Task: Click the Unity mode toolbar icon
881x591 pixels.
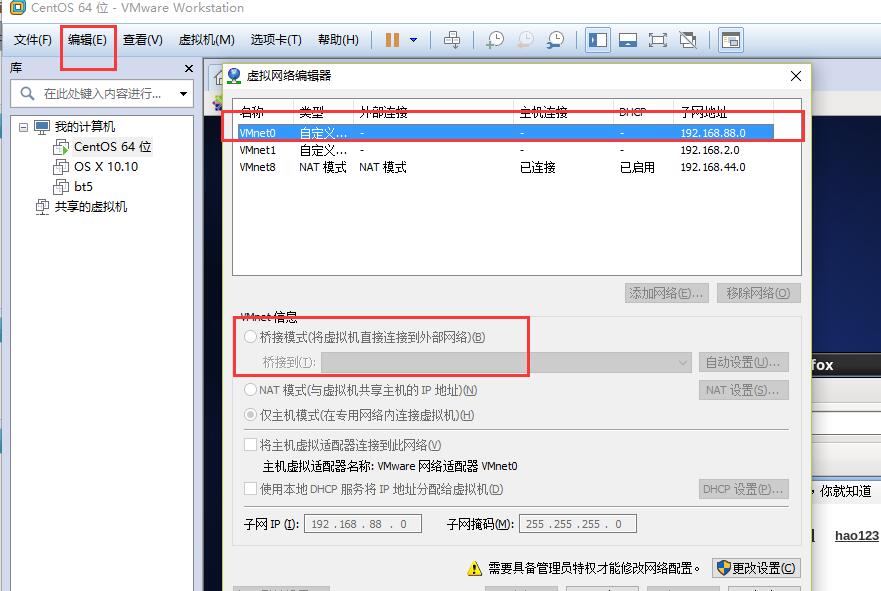Action: pyautogui.click(x=688, y=40)
